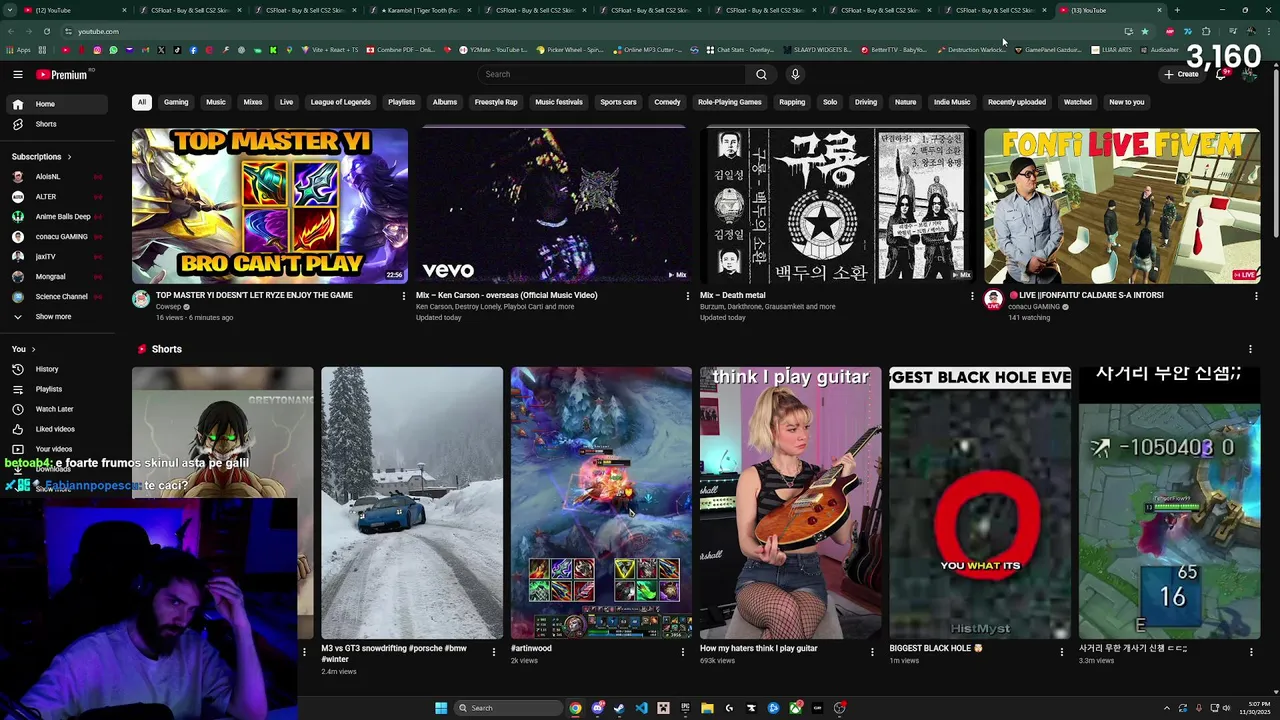The image size is (1280, 720).
Task: Open Anime Balls Deep channel
Action: pos(55,217)
